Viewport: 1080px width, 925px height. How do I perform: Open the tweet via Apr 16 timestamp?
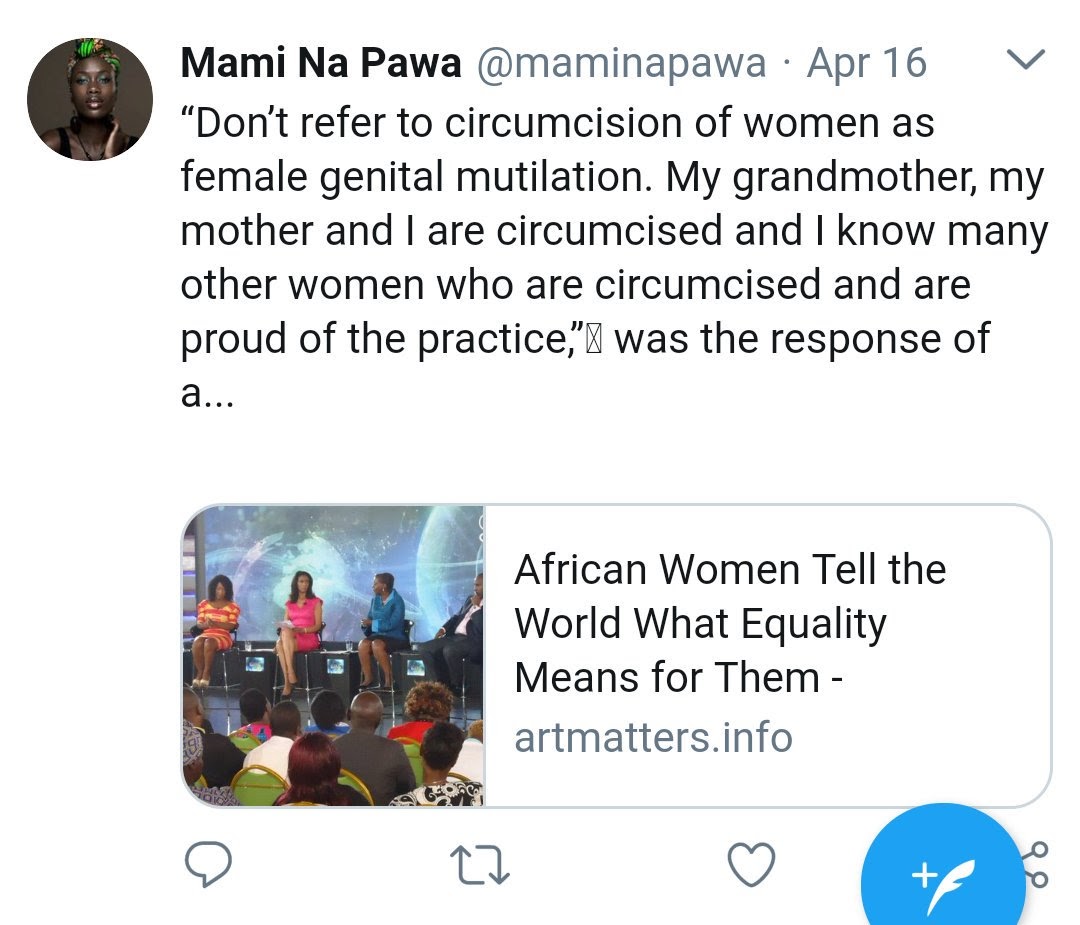coord(866,64)
